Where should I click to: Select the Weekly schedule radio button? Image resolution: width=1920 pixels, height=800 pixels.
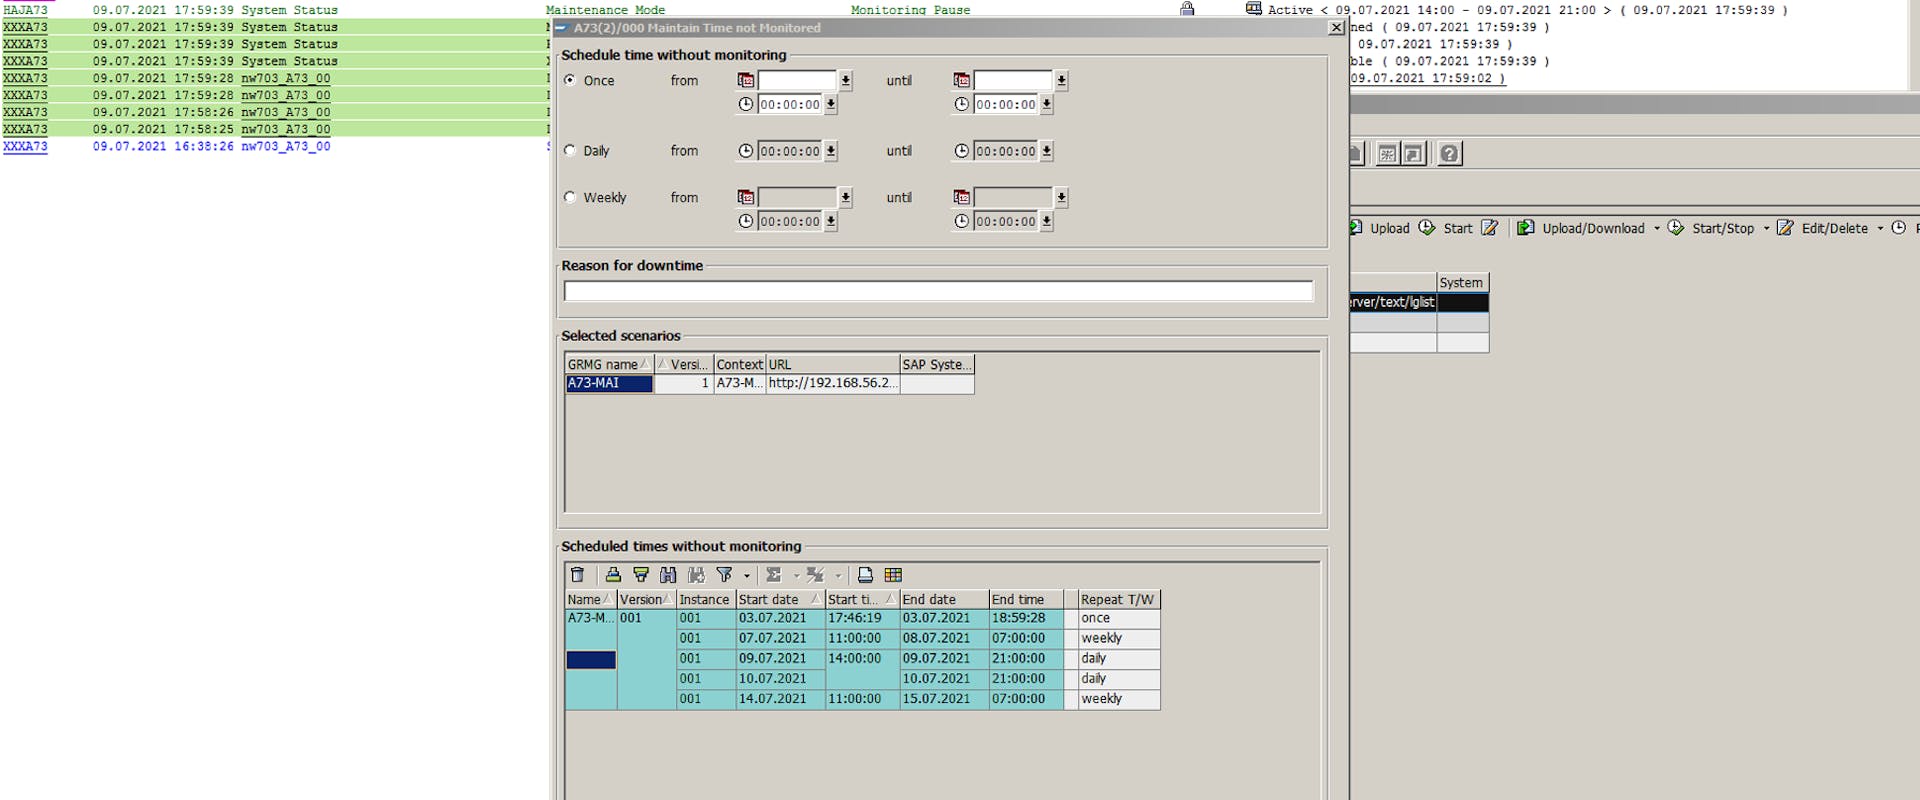click(x=570, y=198)
